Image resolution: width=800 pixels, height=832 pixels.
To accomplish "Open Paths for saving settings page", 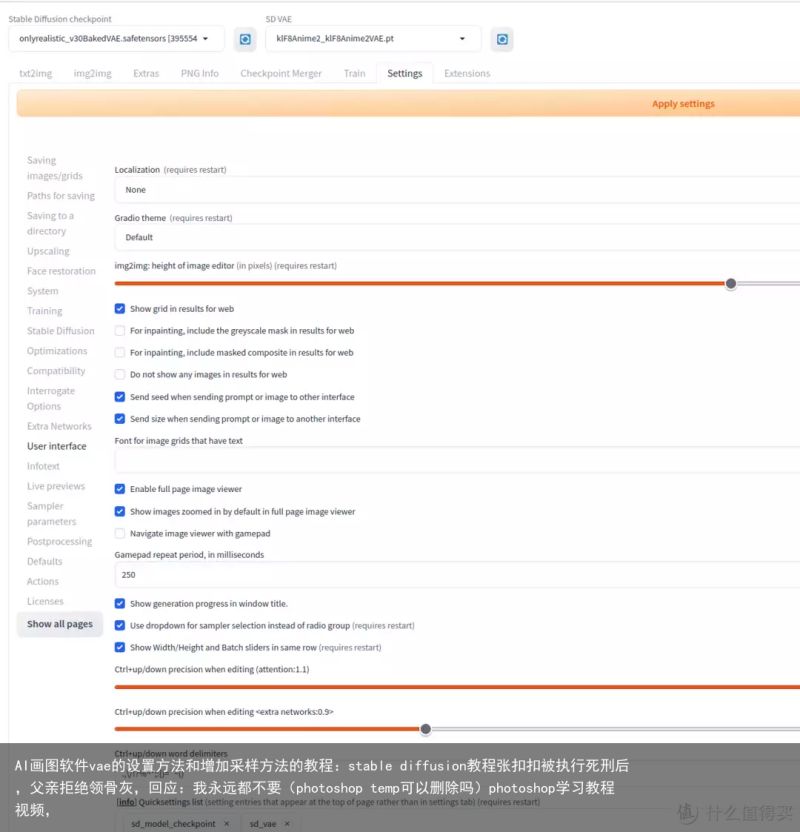I will [x=61, y=196].
